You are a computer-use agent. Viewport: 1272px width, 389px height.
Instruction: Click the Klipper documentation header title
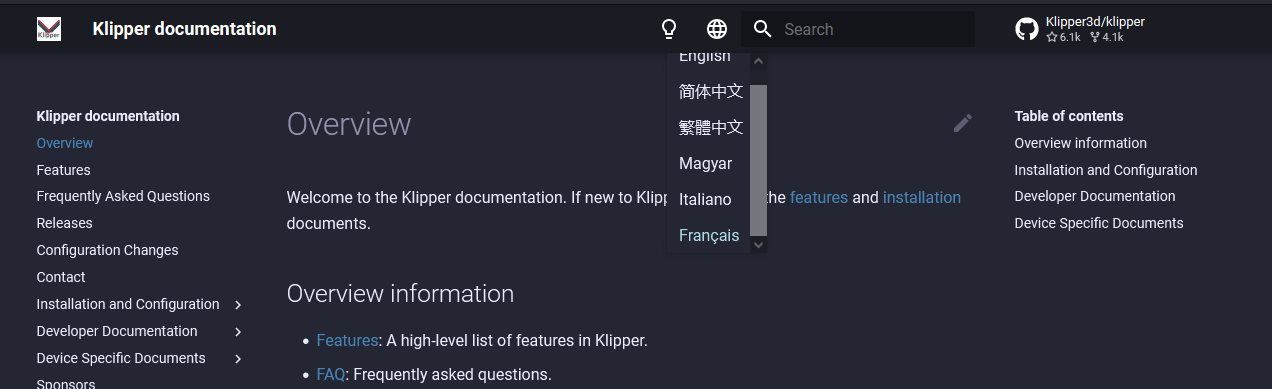click(184, 29)
